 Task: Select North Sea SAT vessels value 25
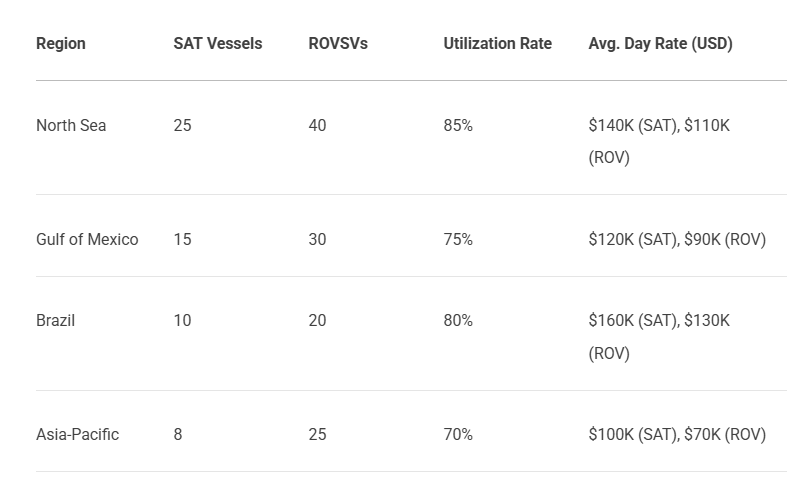coord(182,125)
